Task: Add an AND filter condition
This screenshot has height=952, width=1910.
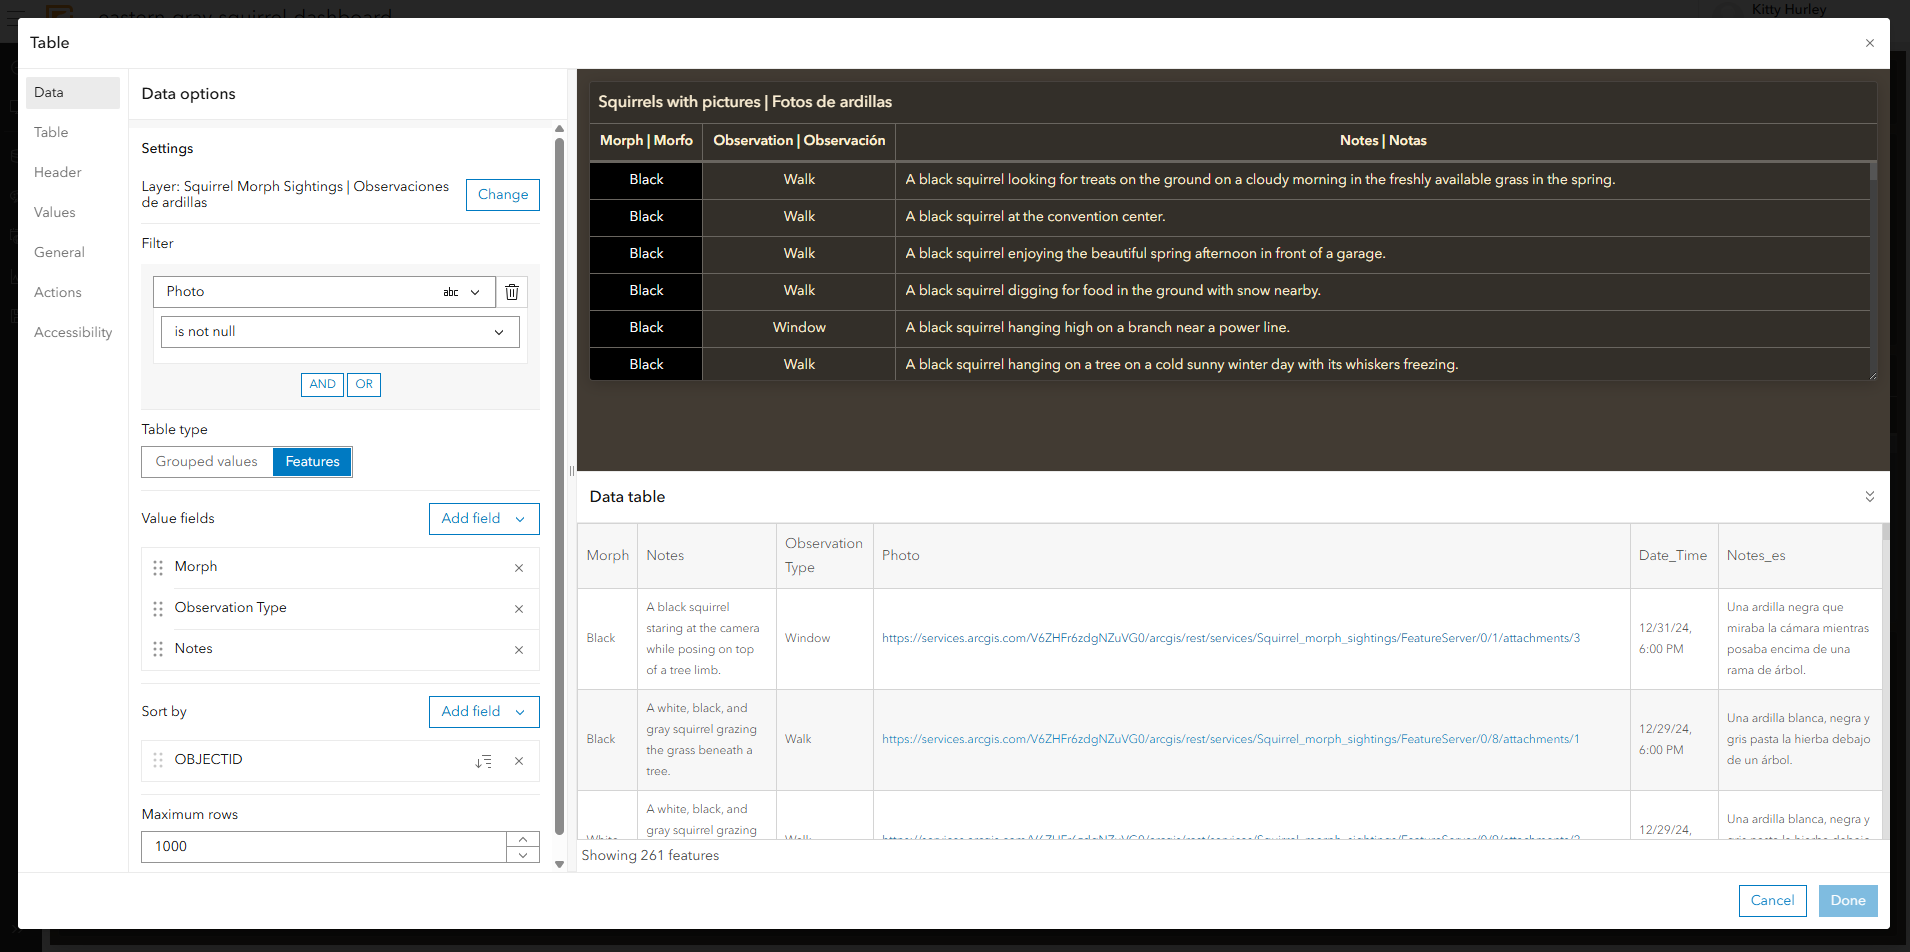Action: point(322,385)
